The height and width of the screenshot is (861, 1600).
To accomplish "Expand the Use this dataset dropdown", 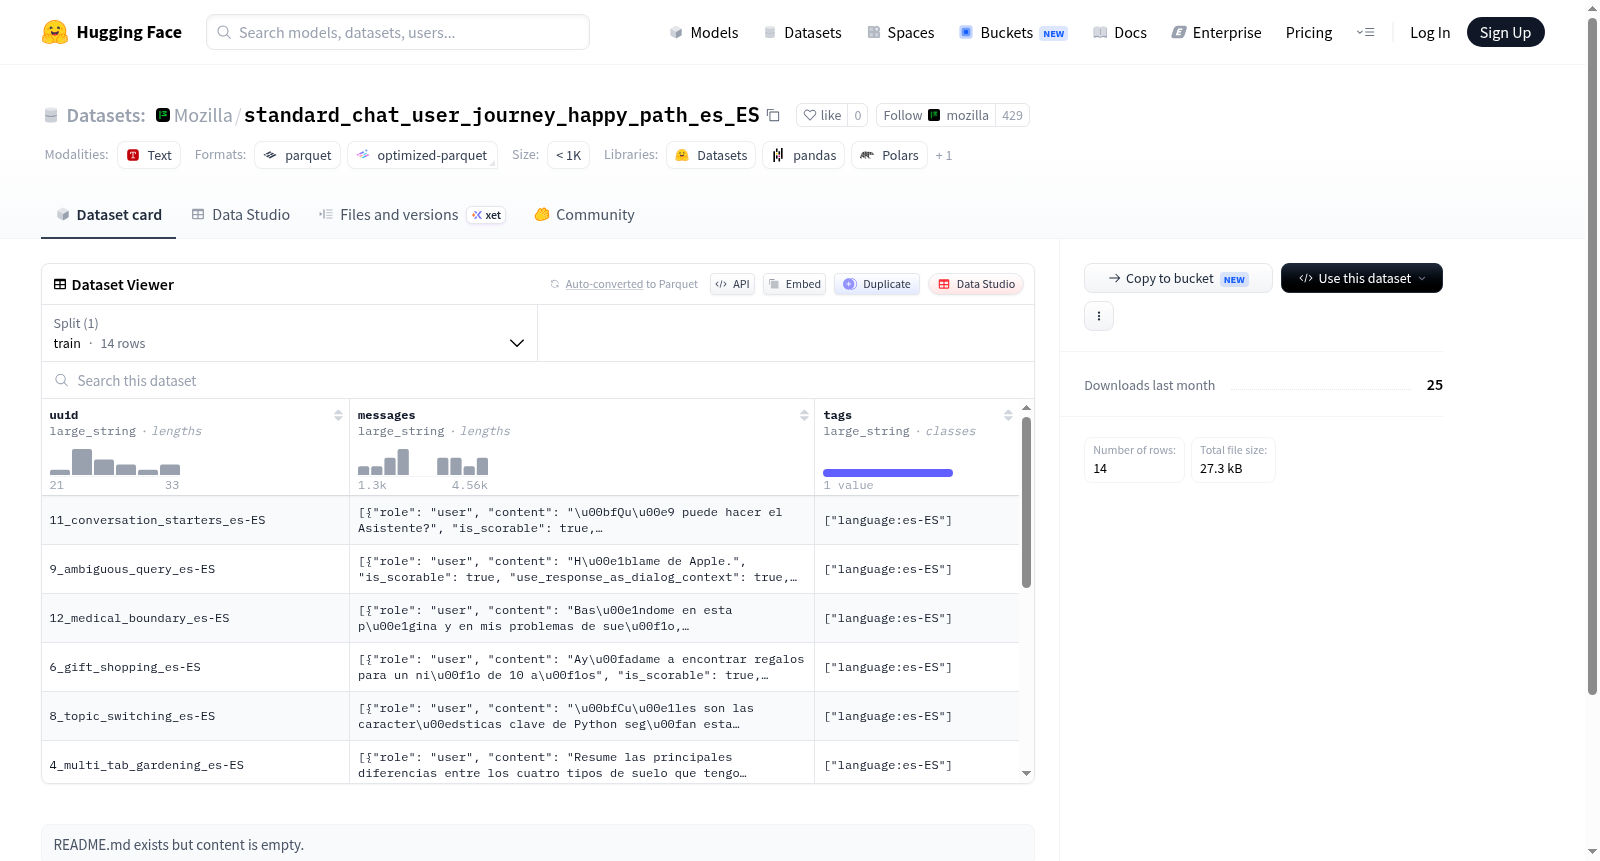I will [x=1361, y=278].
